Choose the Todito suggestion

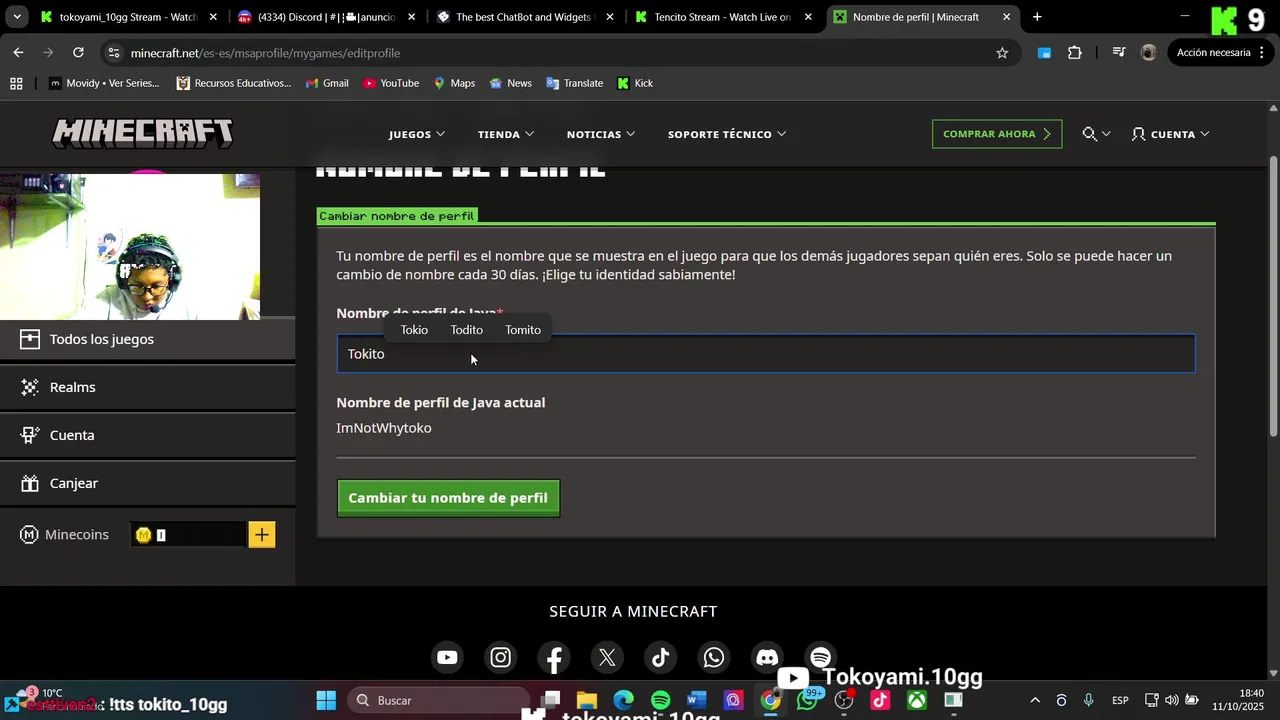[x=466, y=330]
